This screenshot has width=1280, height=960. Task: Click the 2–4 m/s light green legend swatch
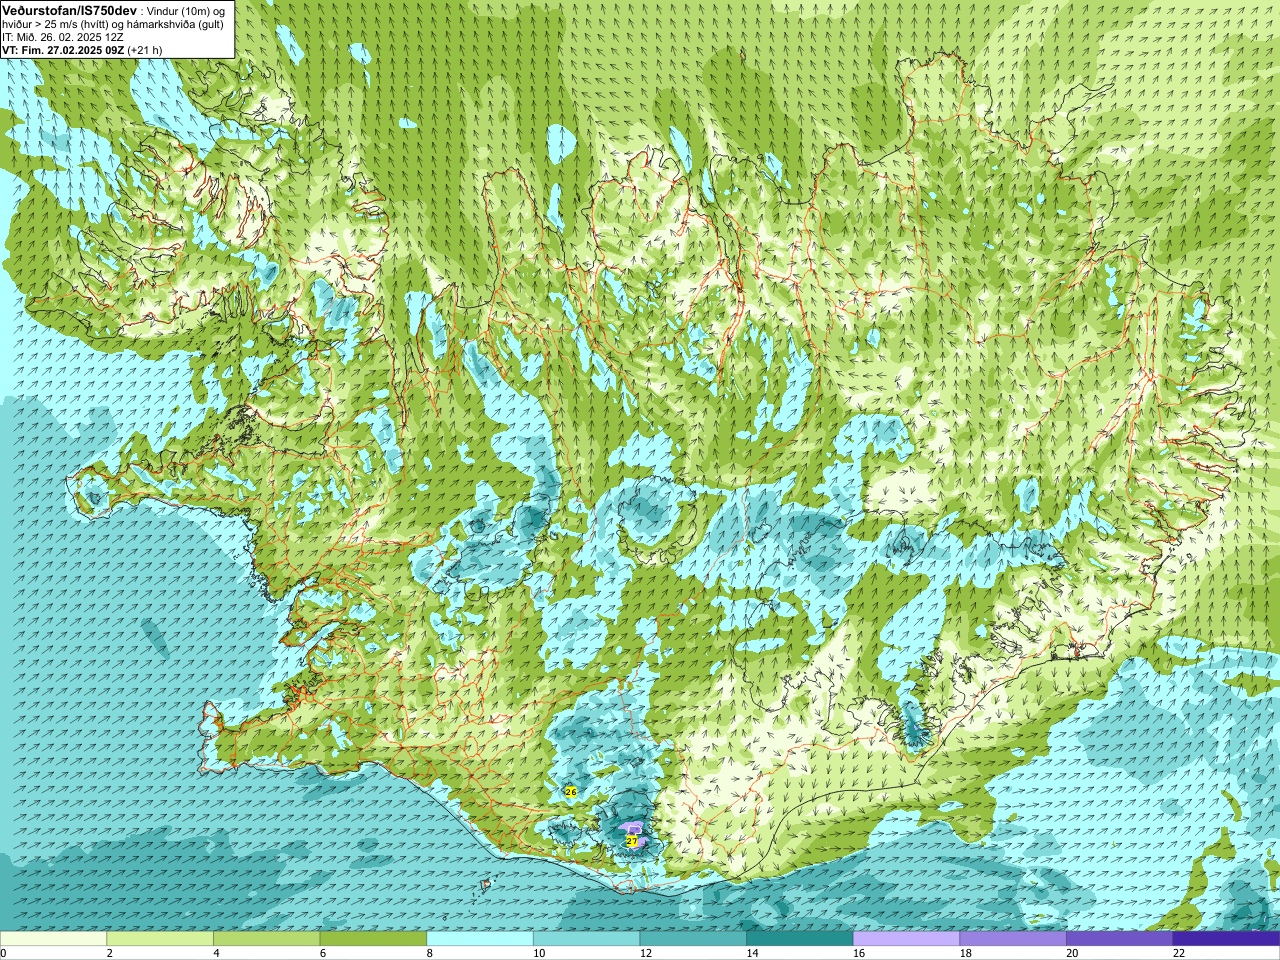pyautogui.click(x=160, y=939)
